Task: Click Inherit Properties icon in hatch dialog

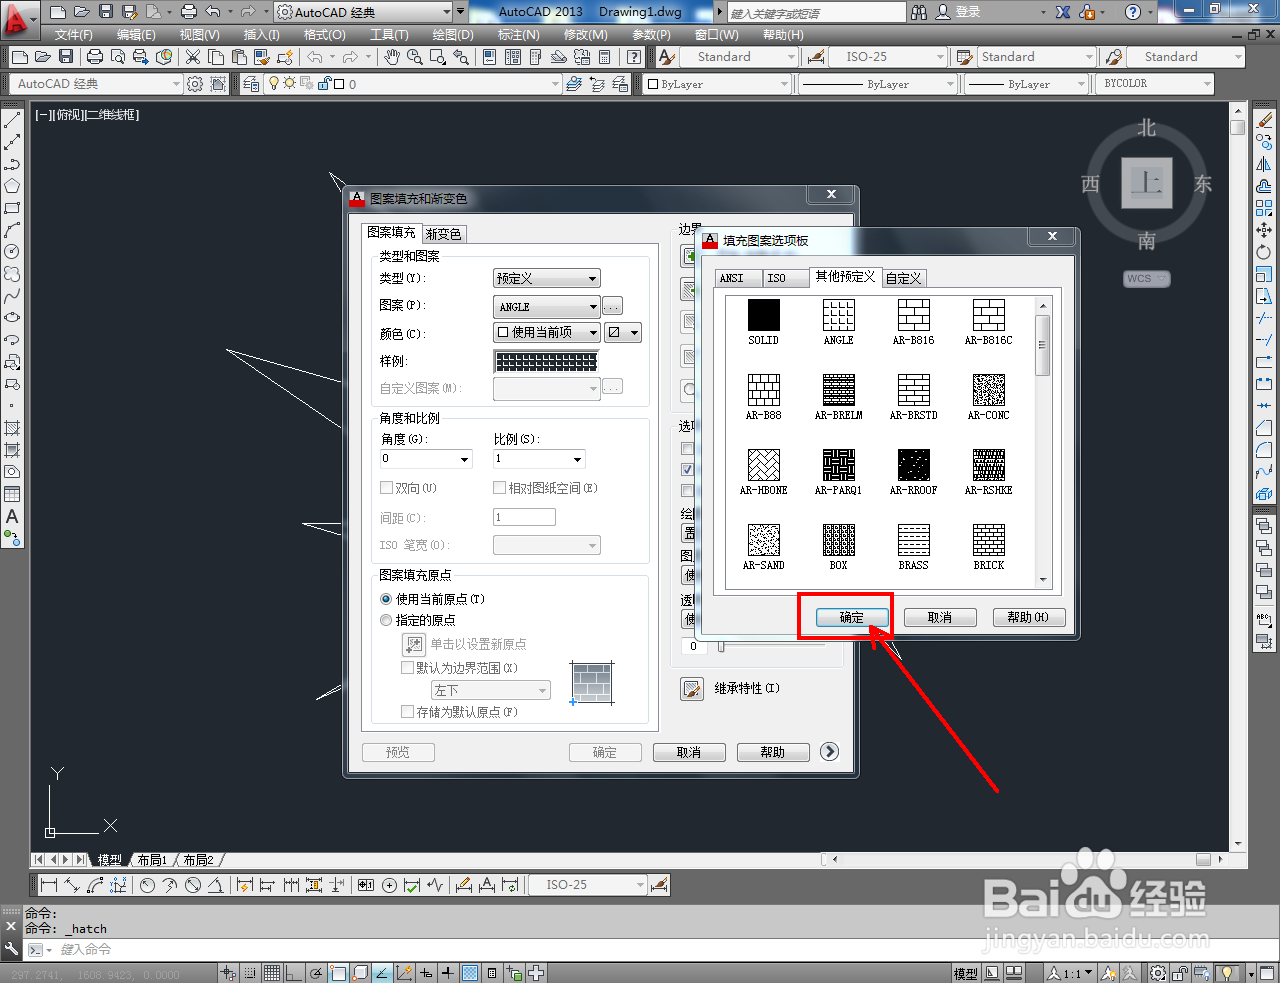Action: [x=692, y=689]
